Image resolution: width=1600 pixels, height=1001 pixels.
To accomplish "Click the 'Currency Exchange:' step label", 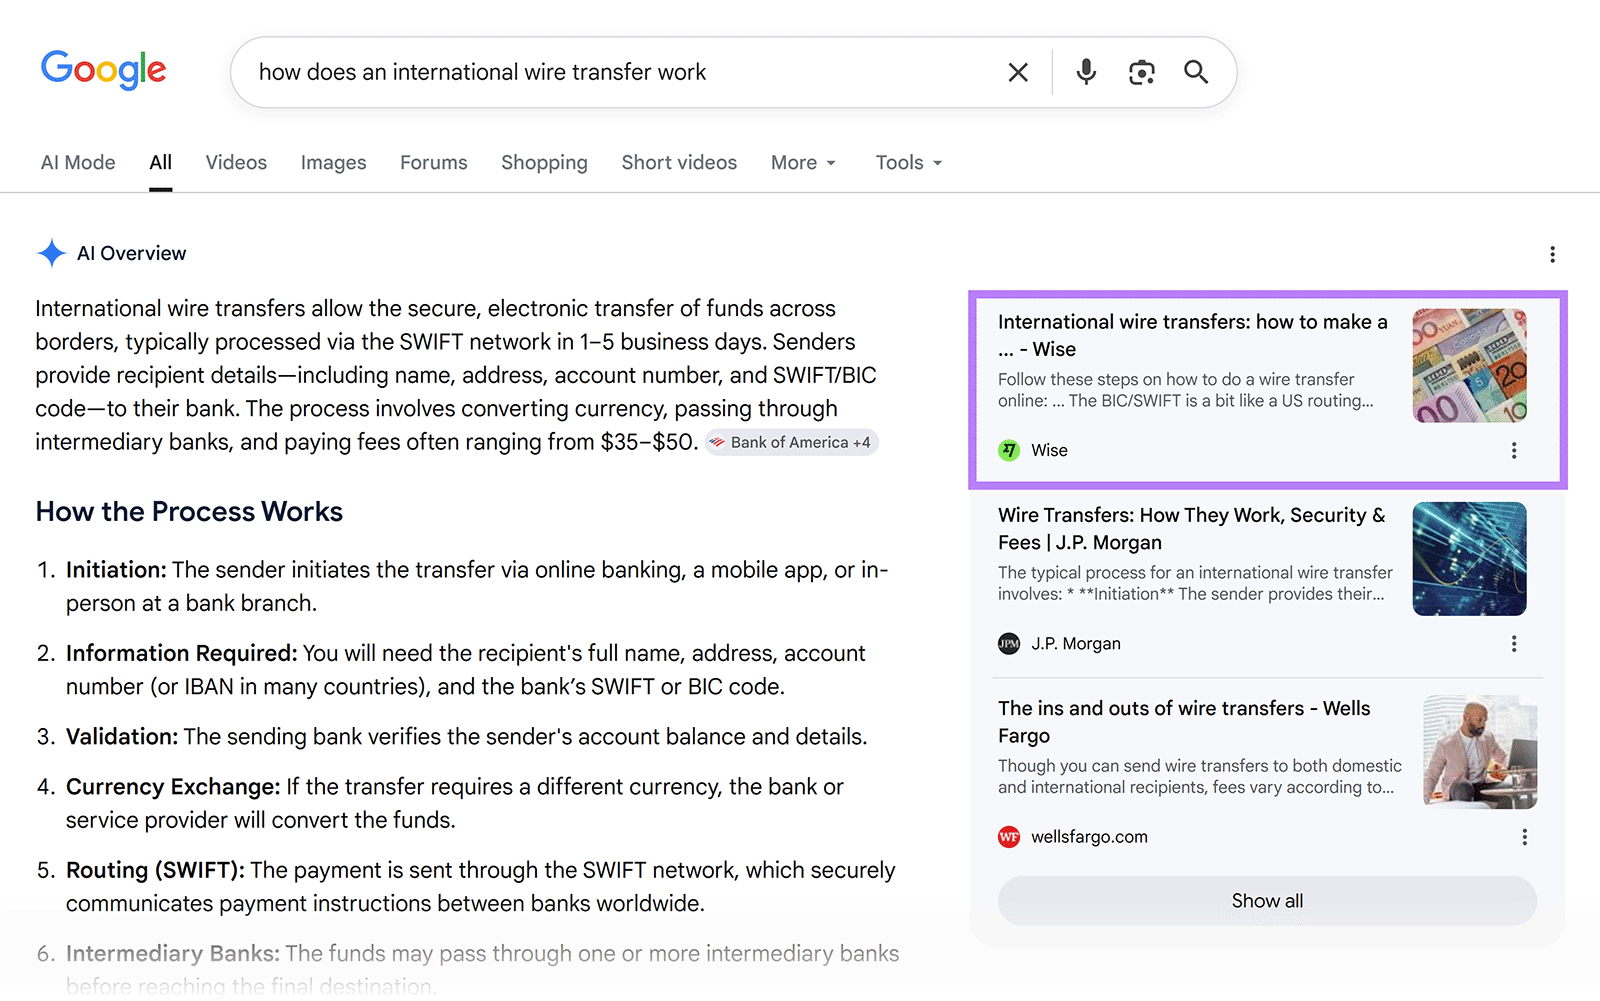I will click(x=173, y=787).
